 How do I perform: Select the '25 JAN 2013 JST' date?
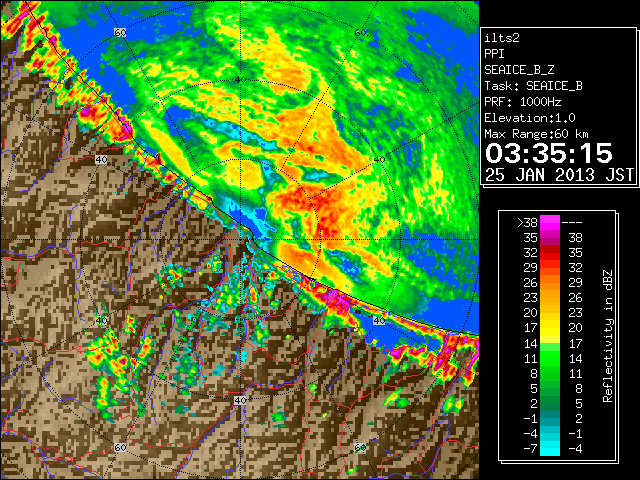pyautogui.click(x=559, y=175)
